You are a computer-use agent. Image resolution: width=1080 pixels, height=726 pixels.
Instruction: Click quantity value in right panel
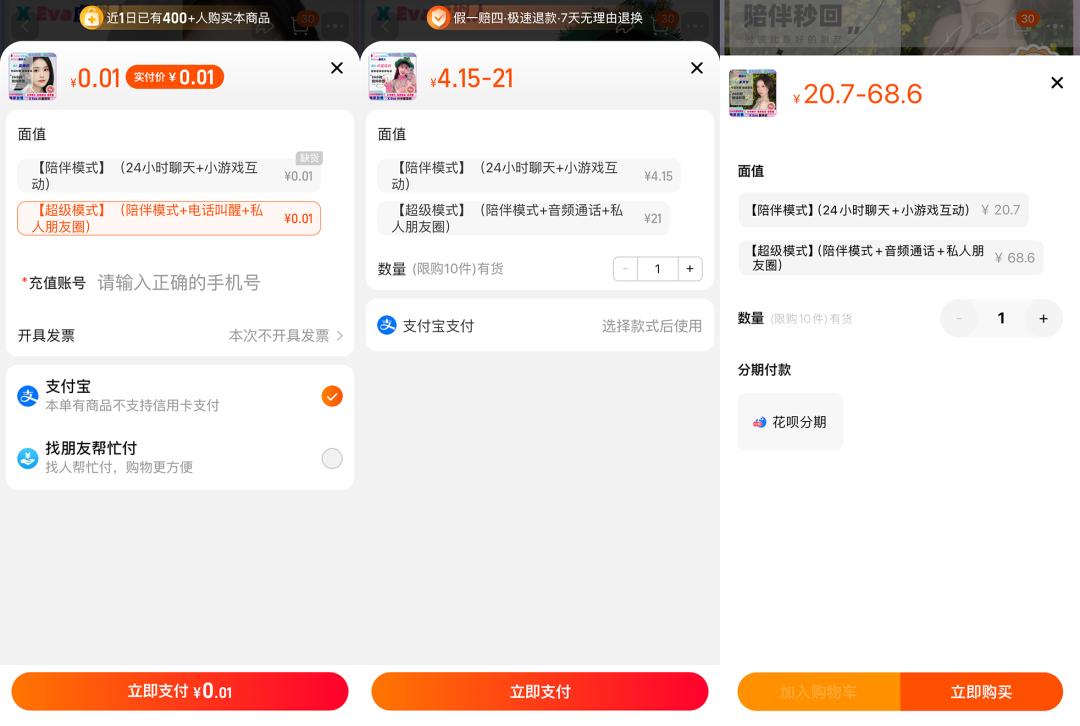pyautogui.click(x=1001, y=318)
